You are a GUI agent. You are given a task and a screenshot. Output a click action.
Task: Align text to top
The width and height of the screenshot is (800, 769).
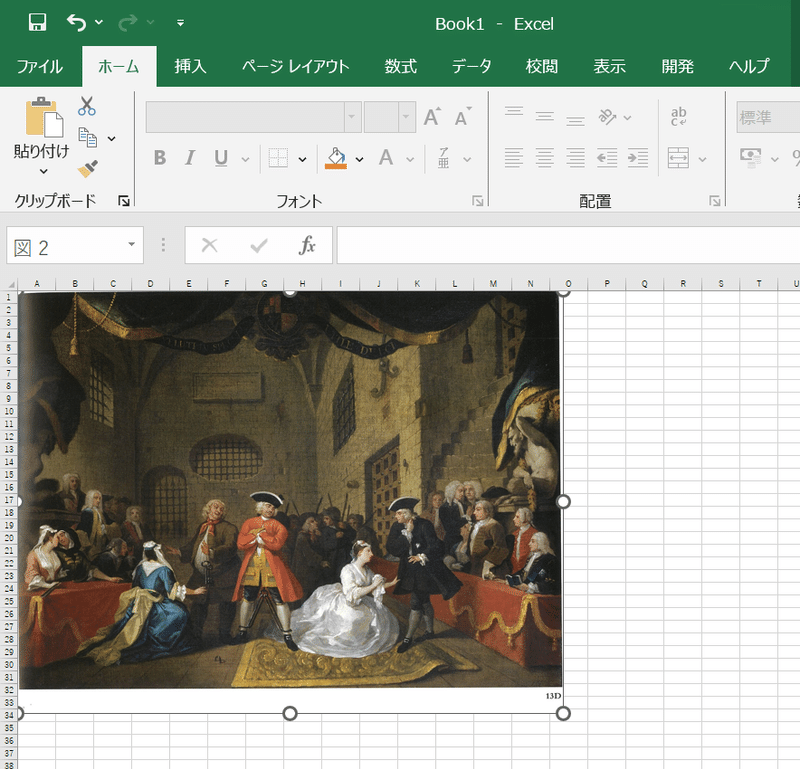click(514, 112)
